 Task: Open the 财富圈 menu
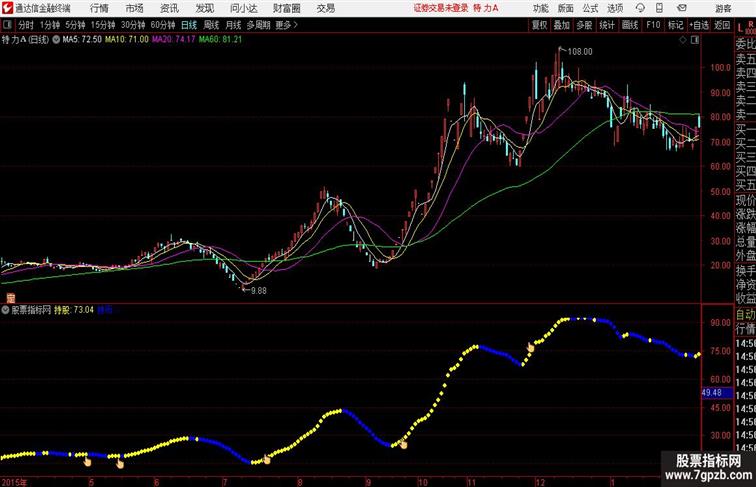[286, 8]
